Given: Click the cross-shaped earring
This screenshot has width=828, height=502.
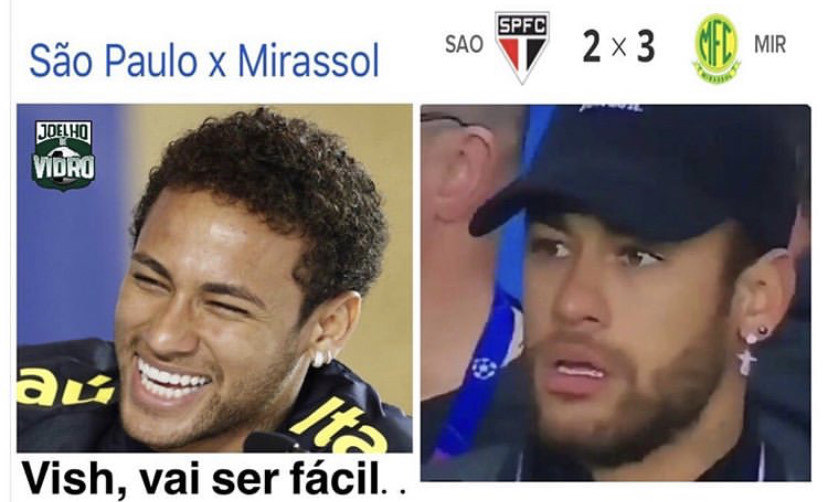Looking at the screenshot, I should click(x=747, y=361).
